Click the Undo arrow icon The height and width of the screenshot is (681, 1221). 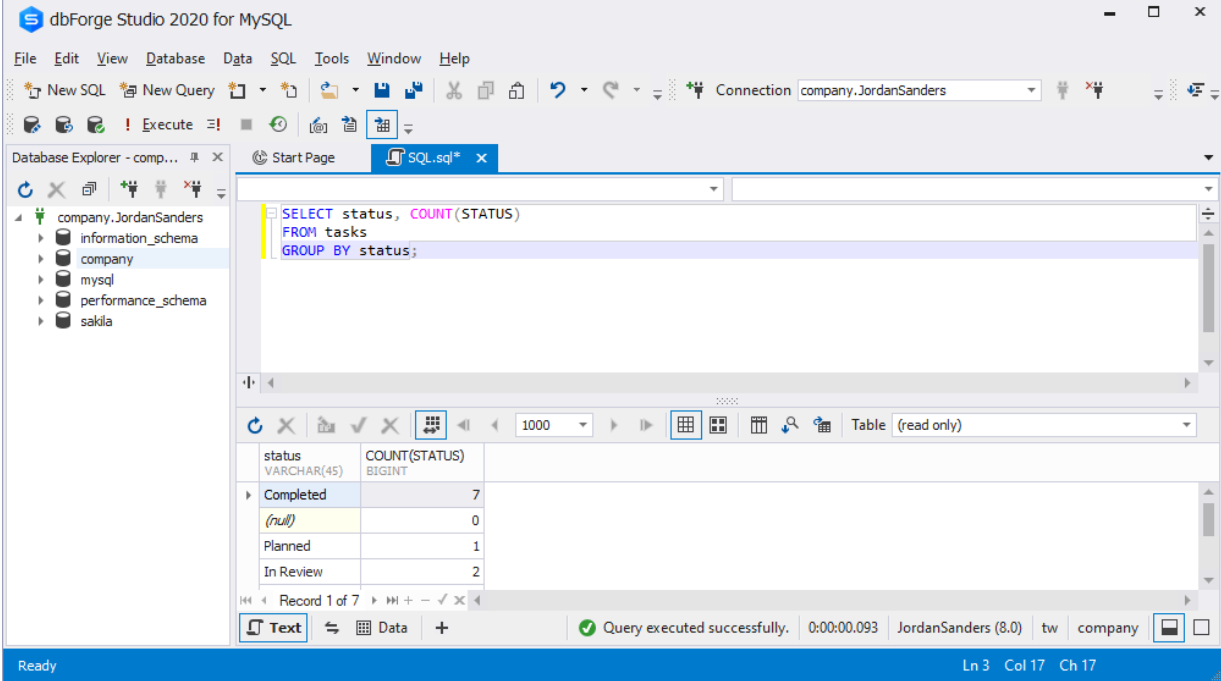click(x=558, y=90)
